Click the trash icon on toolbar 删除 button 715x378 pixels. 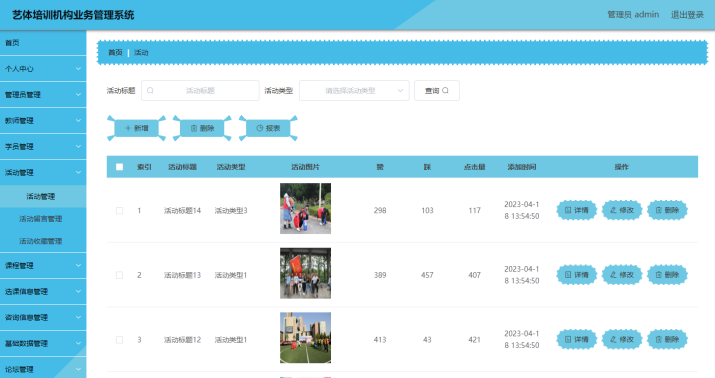point(194,128)
